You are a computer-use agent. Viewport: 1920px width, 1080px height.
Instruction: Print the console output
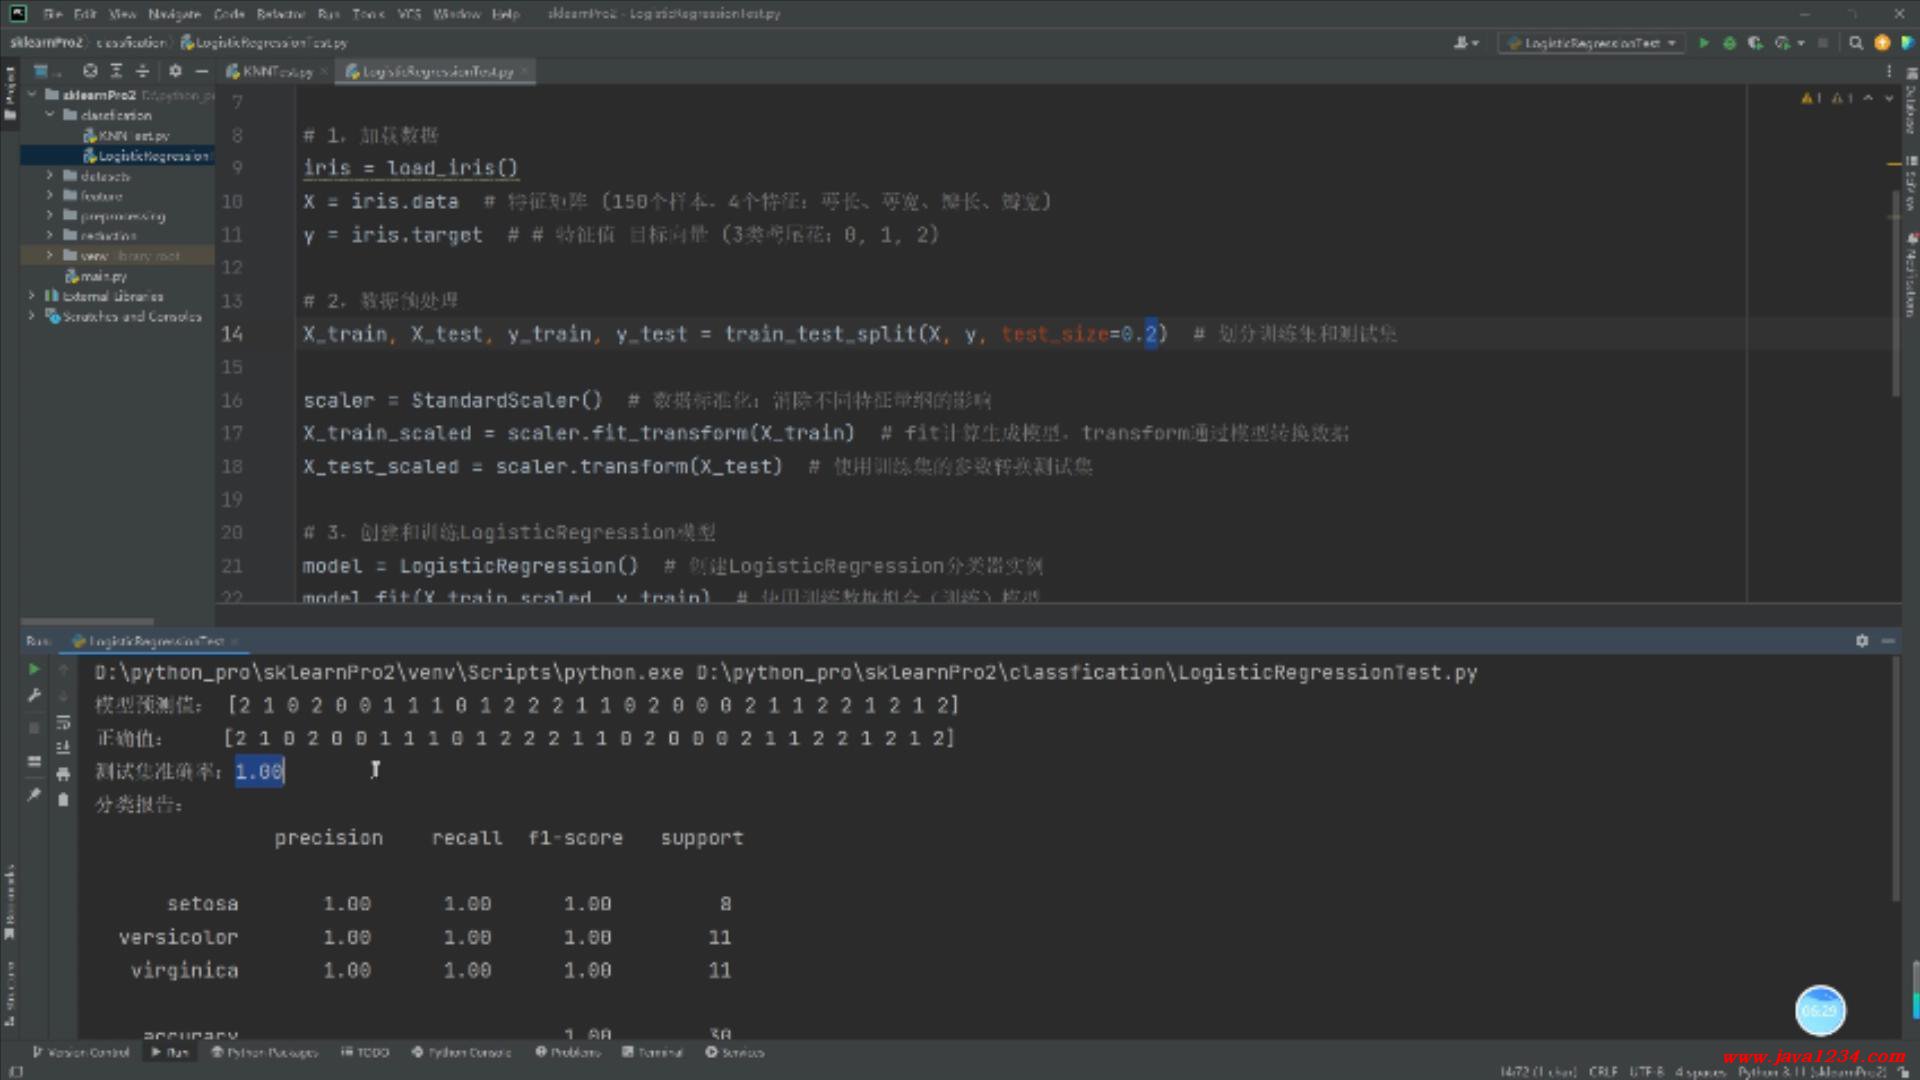coord(63,773)
